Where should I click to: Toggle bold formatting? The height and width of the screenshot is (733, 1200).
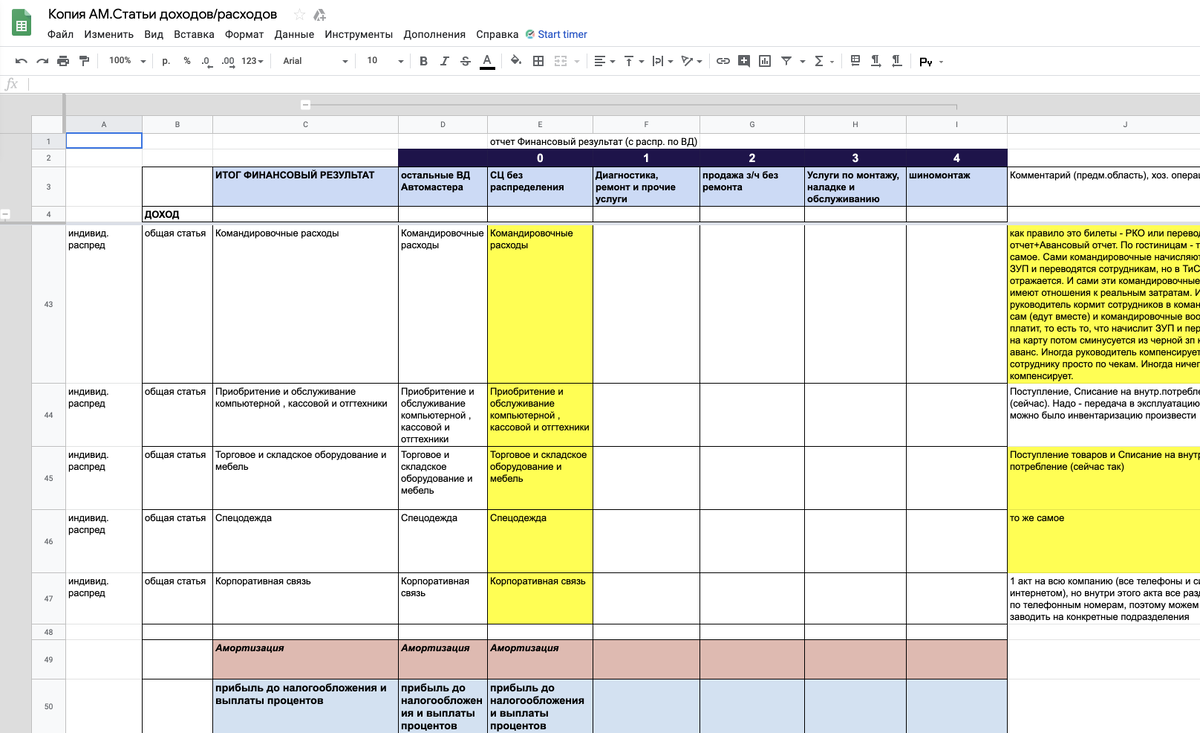pos(424,61)
